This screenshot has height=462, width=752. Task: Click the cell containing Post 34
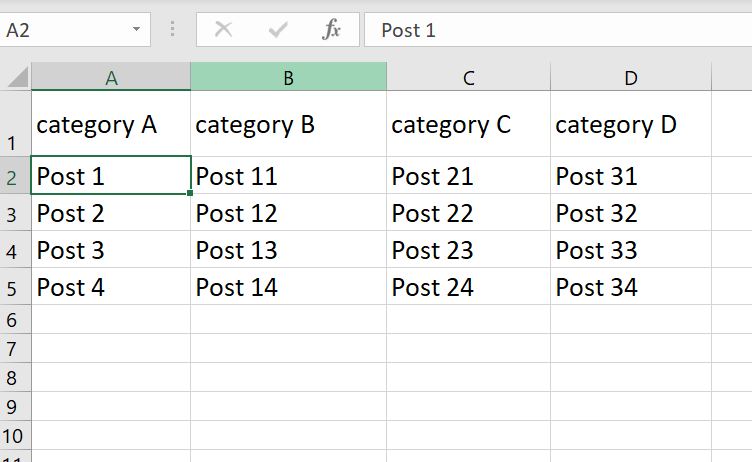630,288
